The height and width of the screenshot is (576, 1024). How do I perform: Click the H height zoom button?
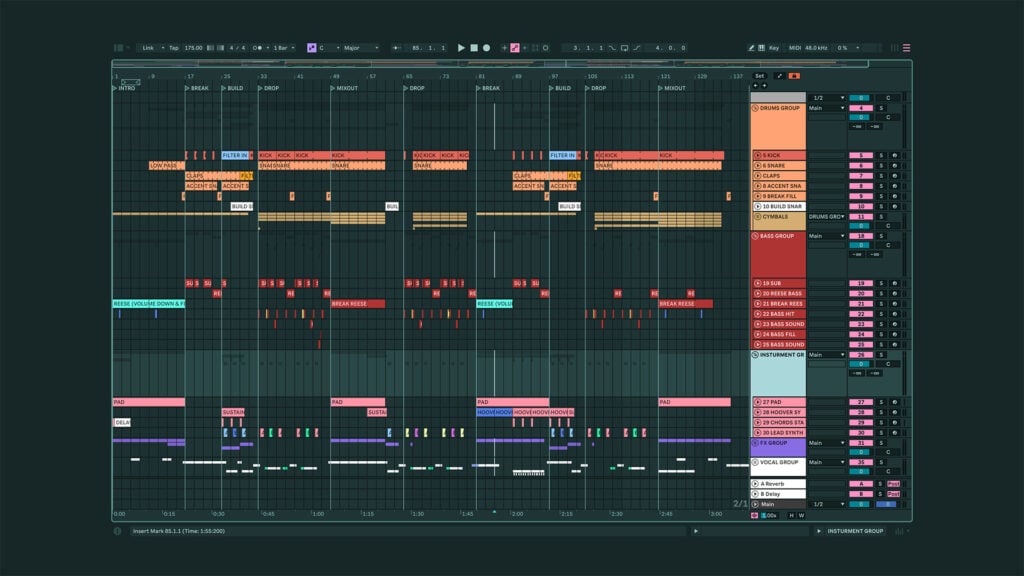click(x=792, y=515)
